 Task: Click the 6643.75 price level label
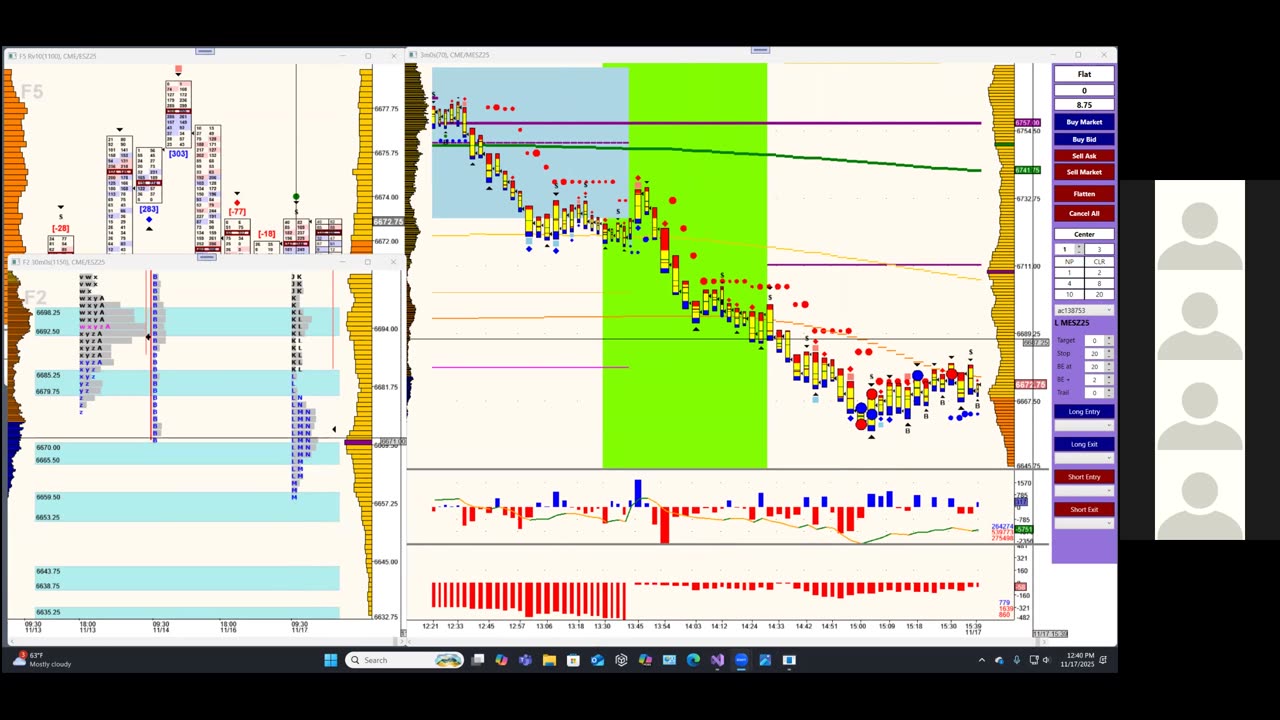click(48, 571)
